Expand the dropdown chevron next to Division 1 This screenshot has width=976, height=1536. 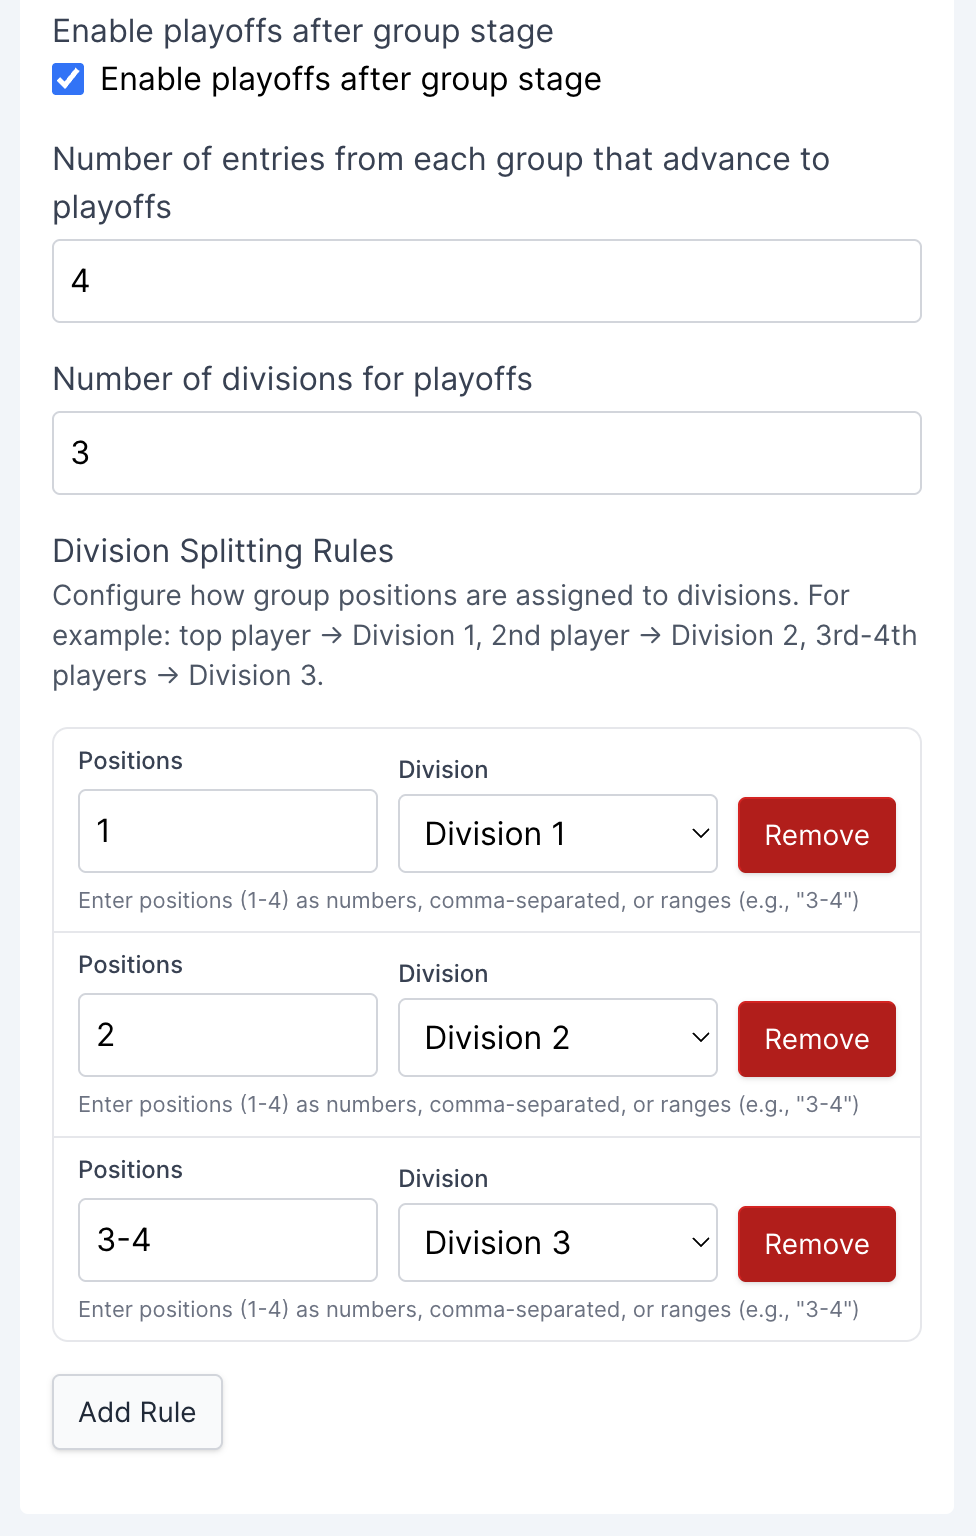[x=700, y=833]
